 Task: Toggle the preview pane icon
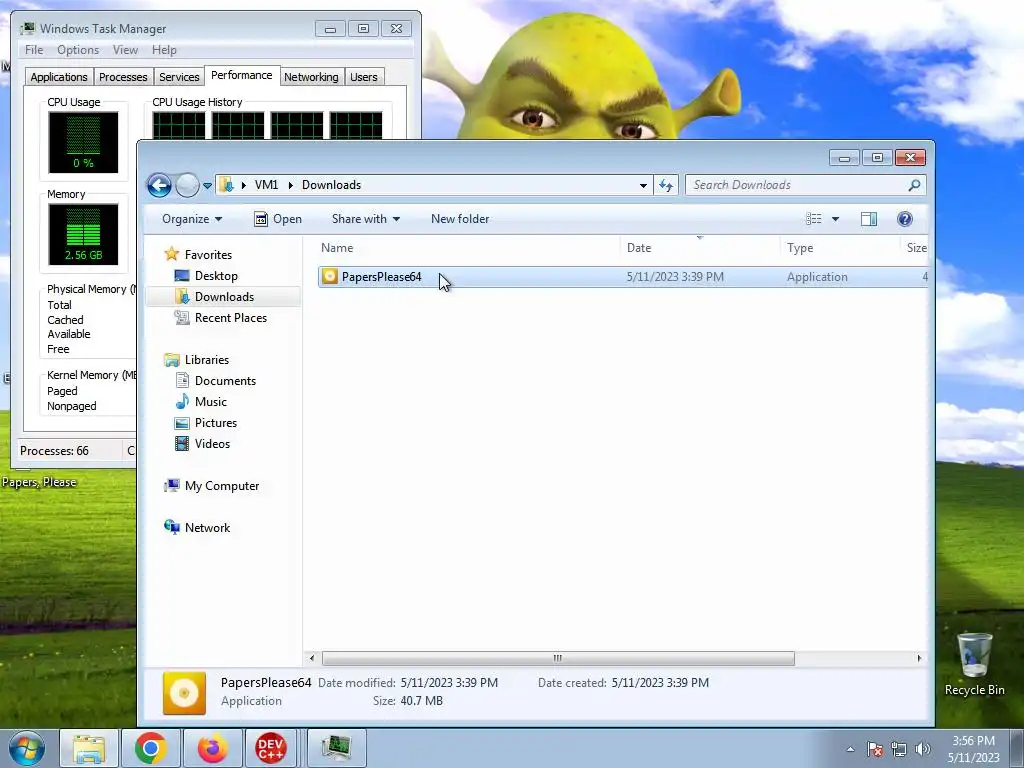tap(869, 219)
